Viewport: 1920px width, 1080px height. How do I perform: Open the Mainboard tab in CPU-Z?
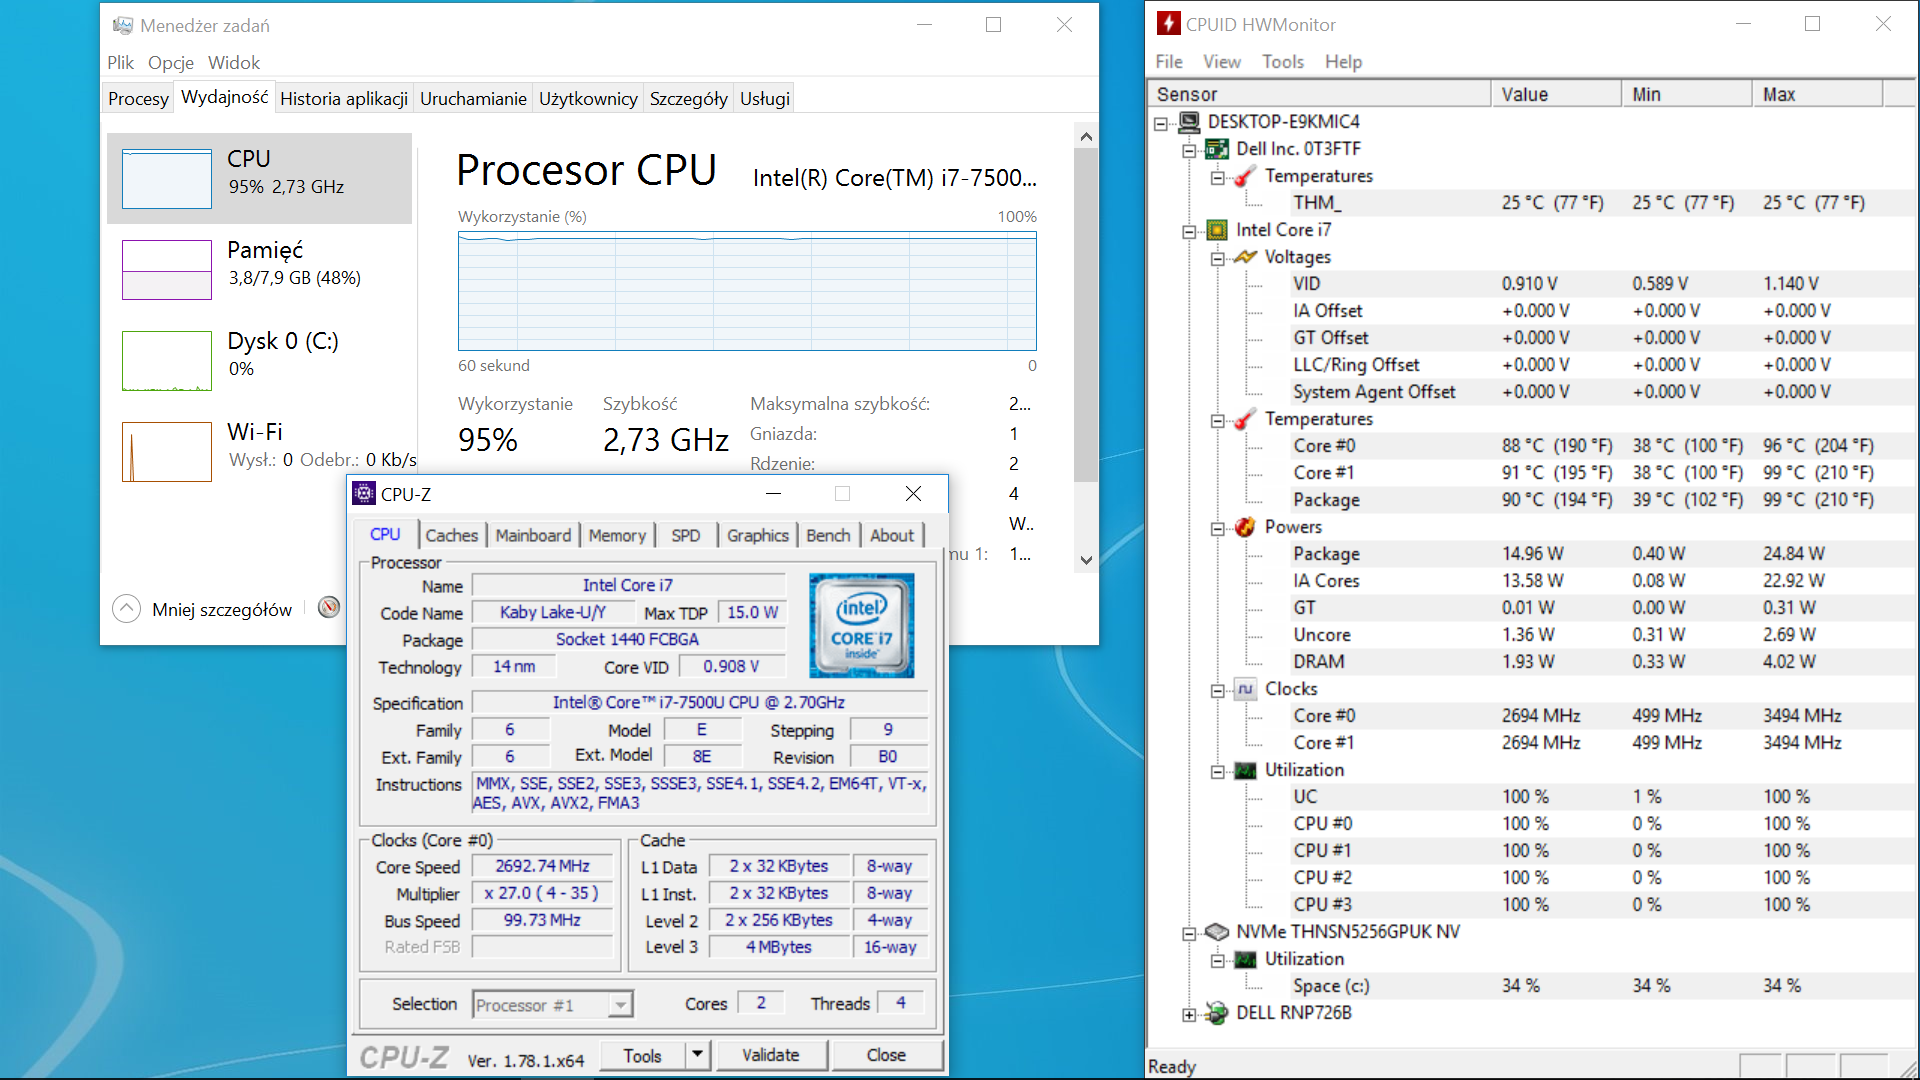533,535
